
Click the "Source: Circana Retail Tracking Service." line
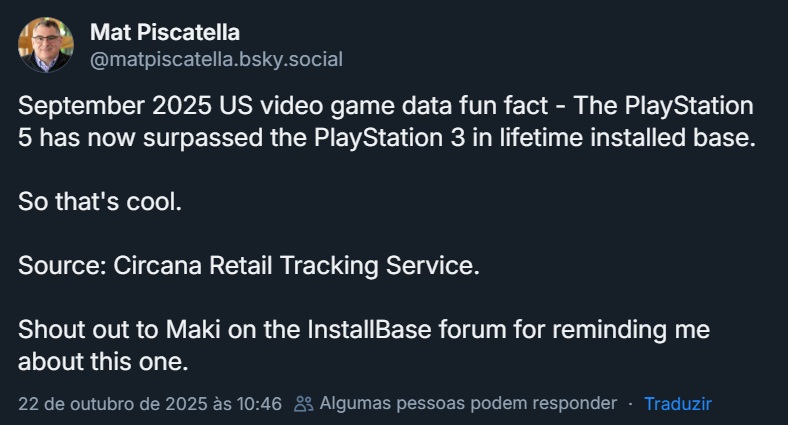click(x=250, y=266)
